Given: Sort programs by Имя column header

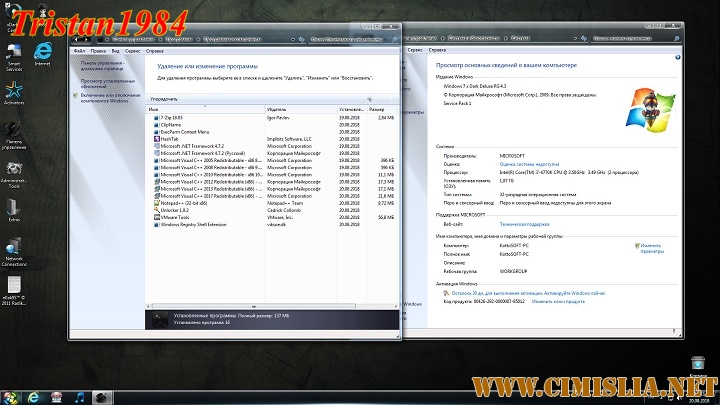Looking at the screenshot, I should coord(200,108).
